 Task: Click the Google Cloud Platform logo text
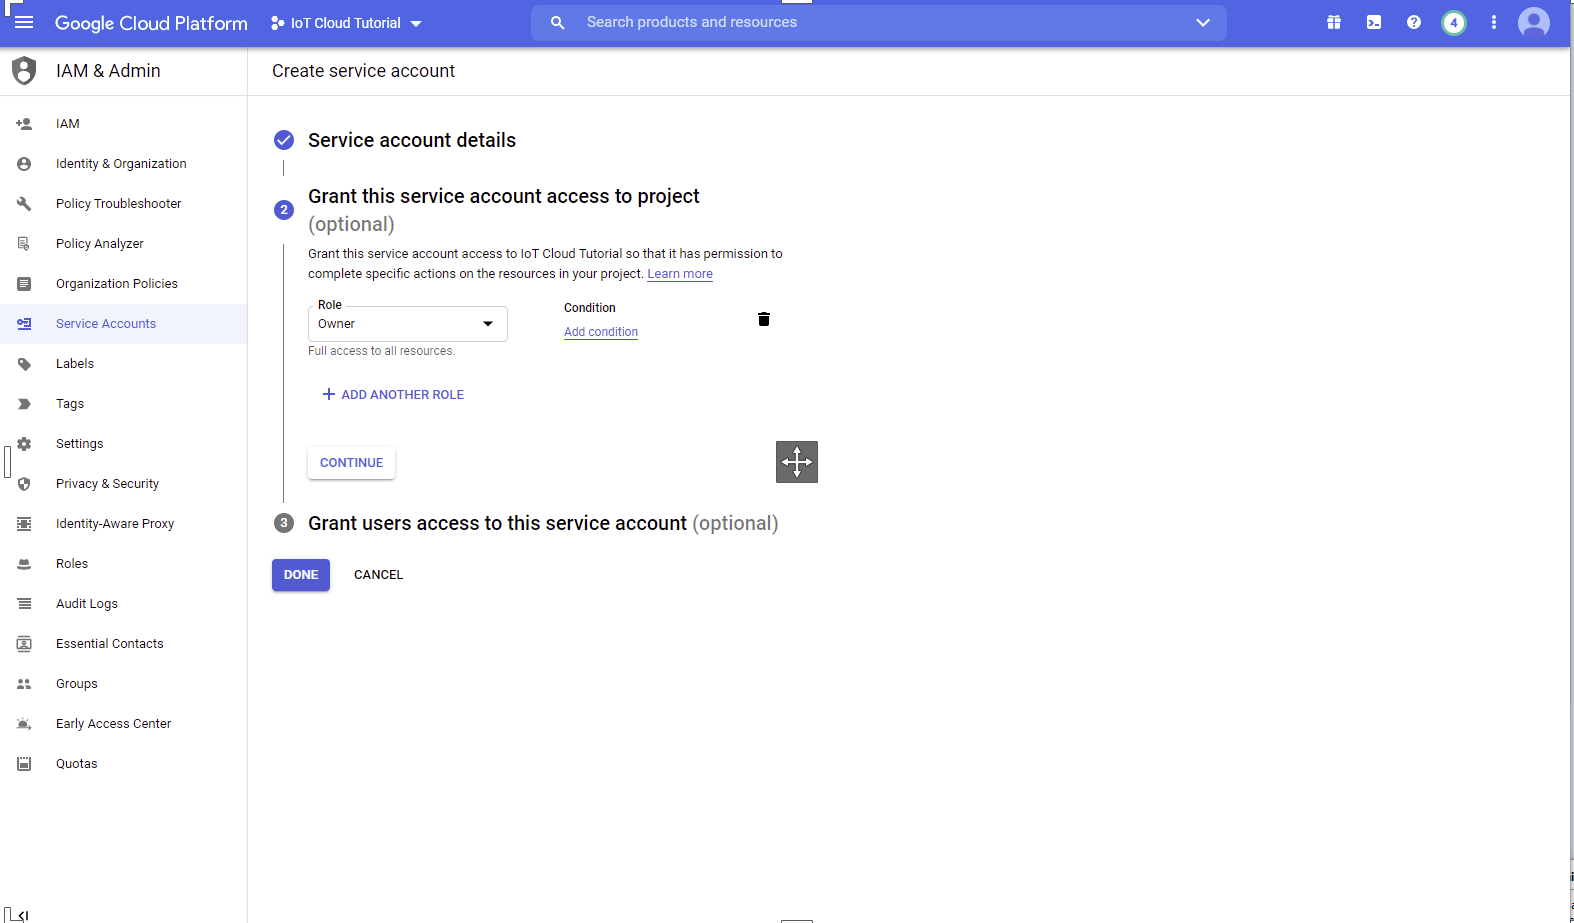point(151,23)
